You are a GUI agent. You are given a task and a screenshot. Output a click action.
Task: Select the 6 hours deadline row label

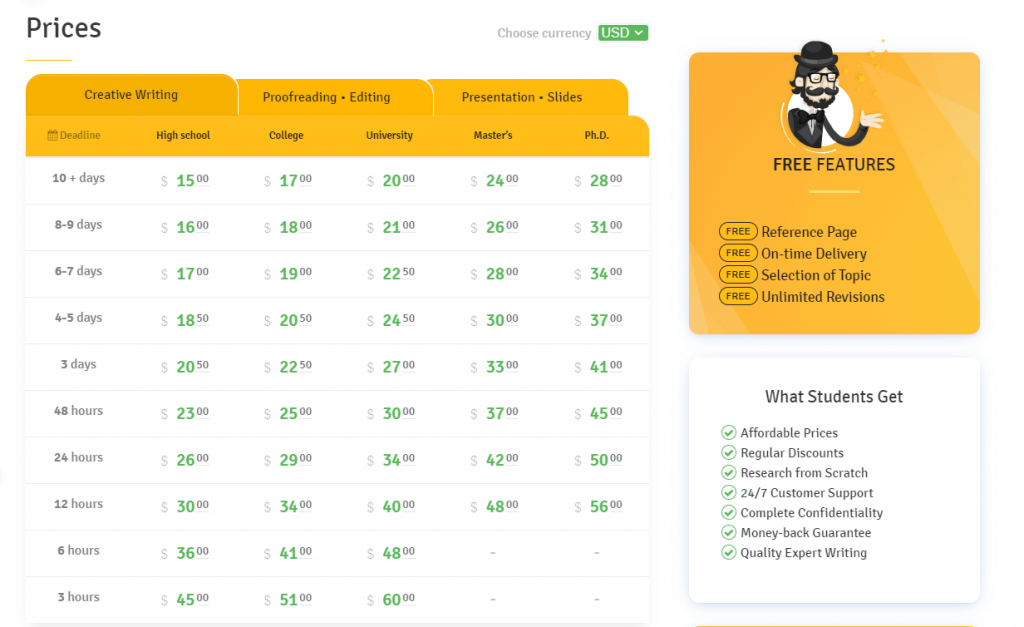coord(78,550)
